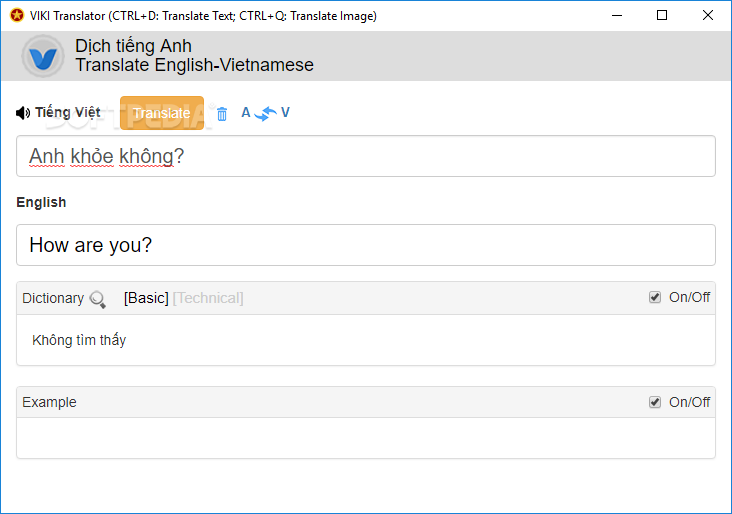The height and width of the screenshot is (514, 732).
Task: Click the 'Không tìm thấy' dictionary result
Action: coord(79,340)
